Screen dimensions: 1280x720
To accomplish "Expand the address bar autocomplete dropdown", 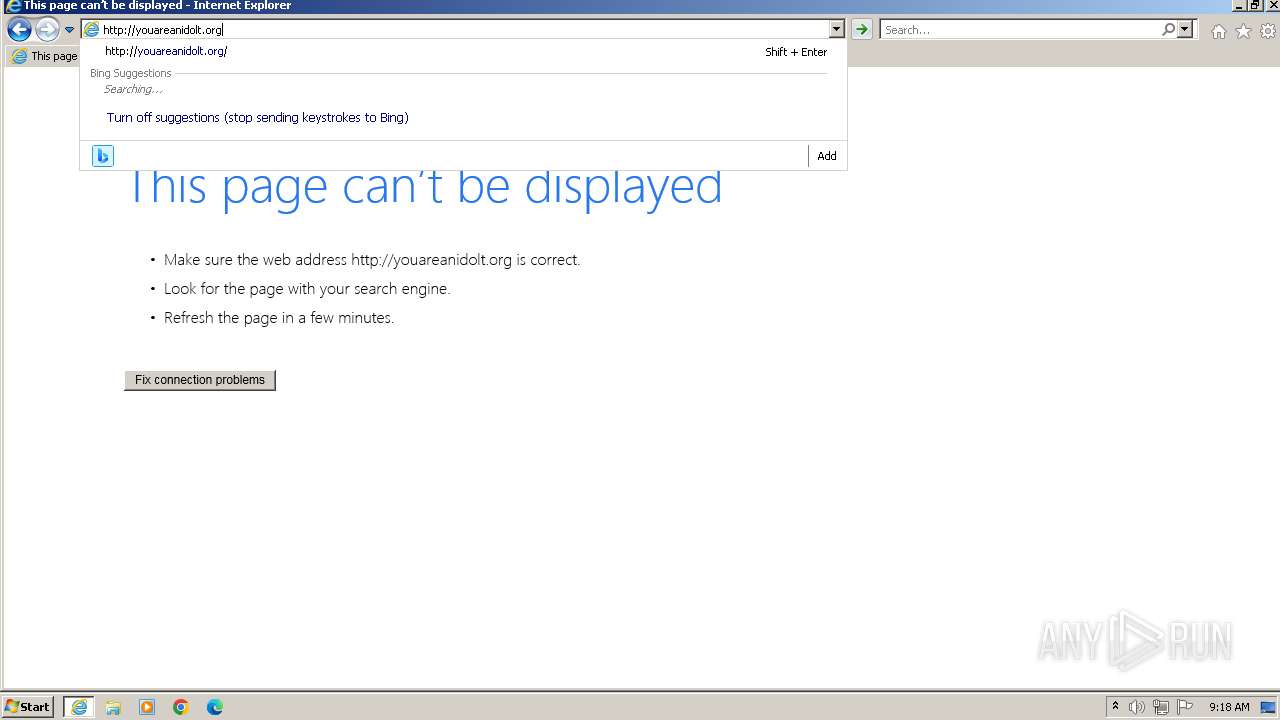I will click(837, 30).
